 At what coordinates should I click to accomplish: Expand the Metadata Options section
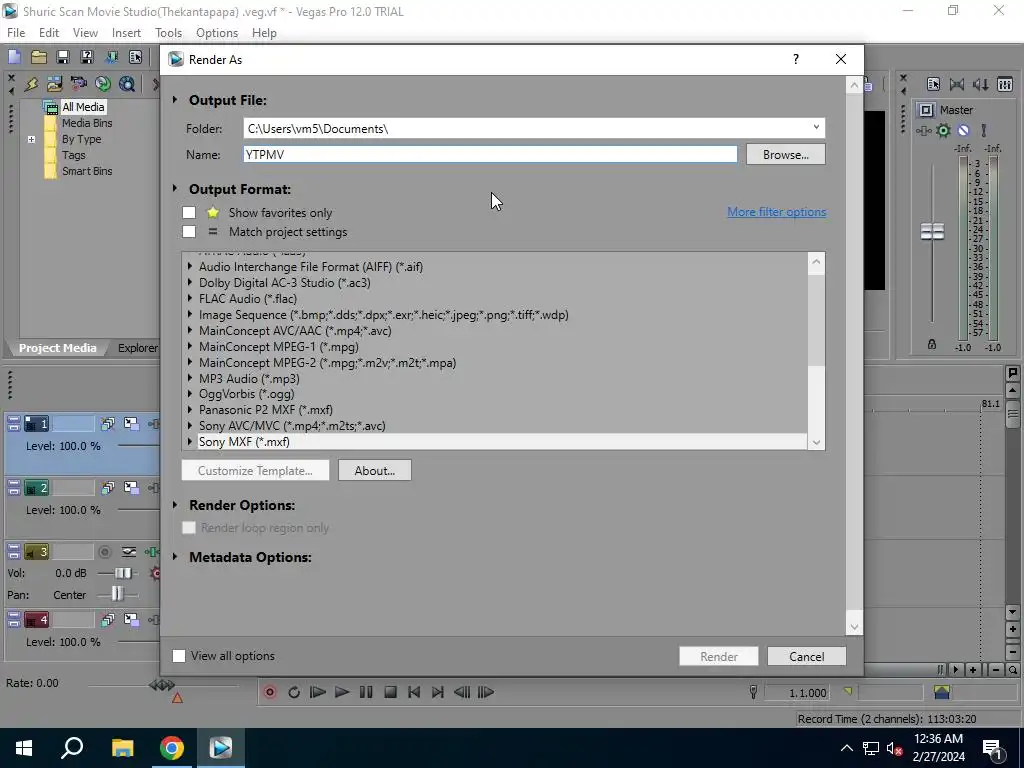(x=175, y=557)
